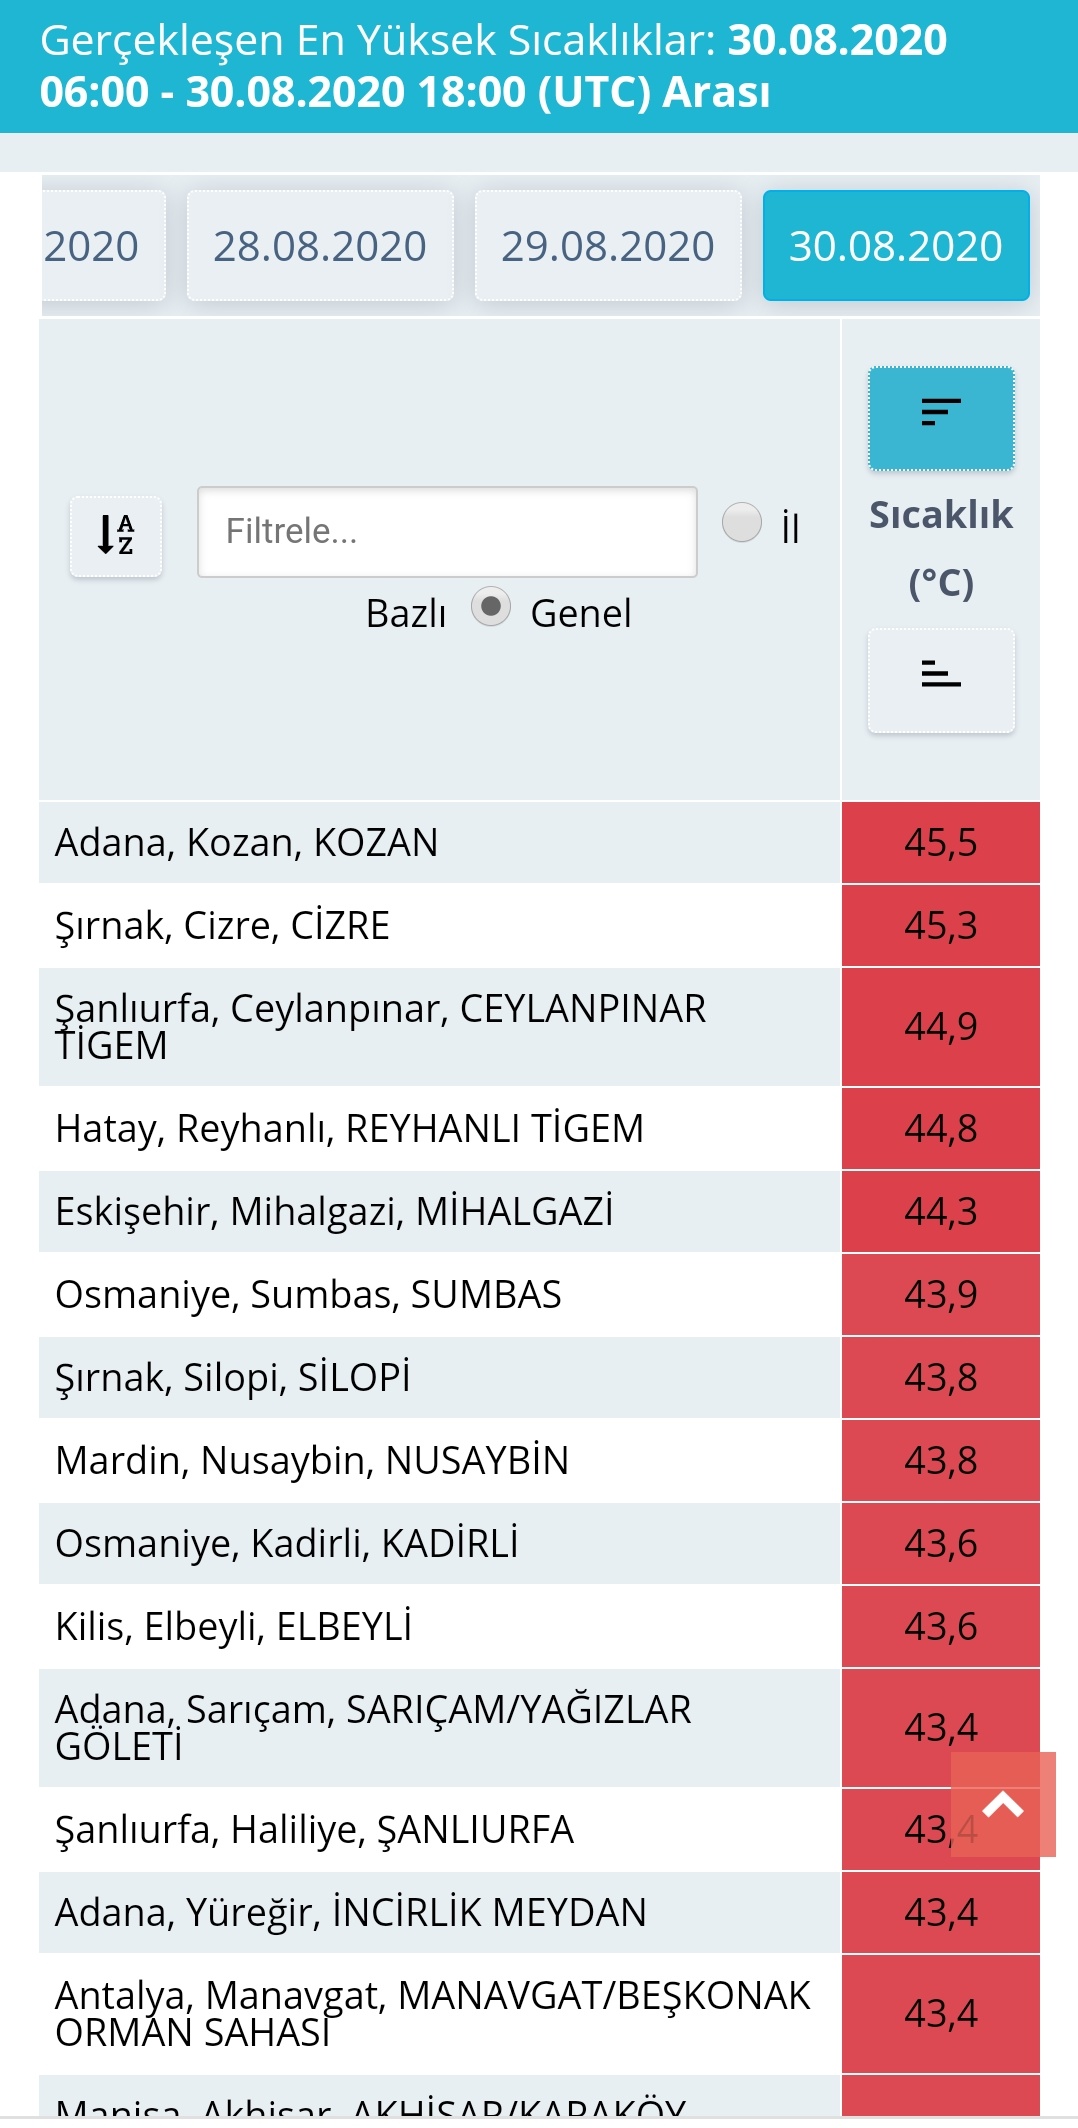
Task: Select the İl Bazlı radio option
Action: pos(742,522)
